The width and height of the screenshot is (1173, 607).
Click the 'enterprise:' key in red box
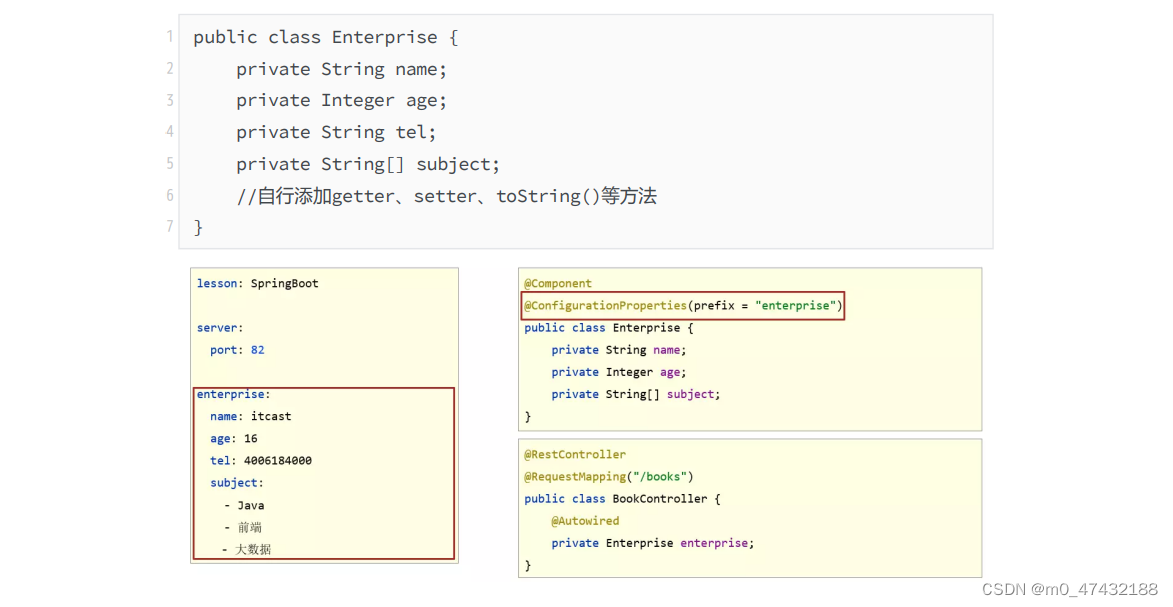233,394
